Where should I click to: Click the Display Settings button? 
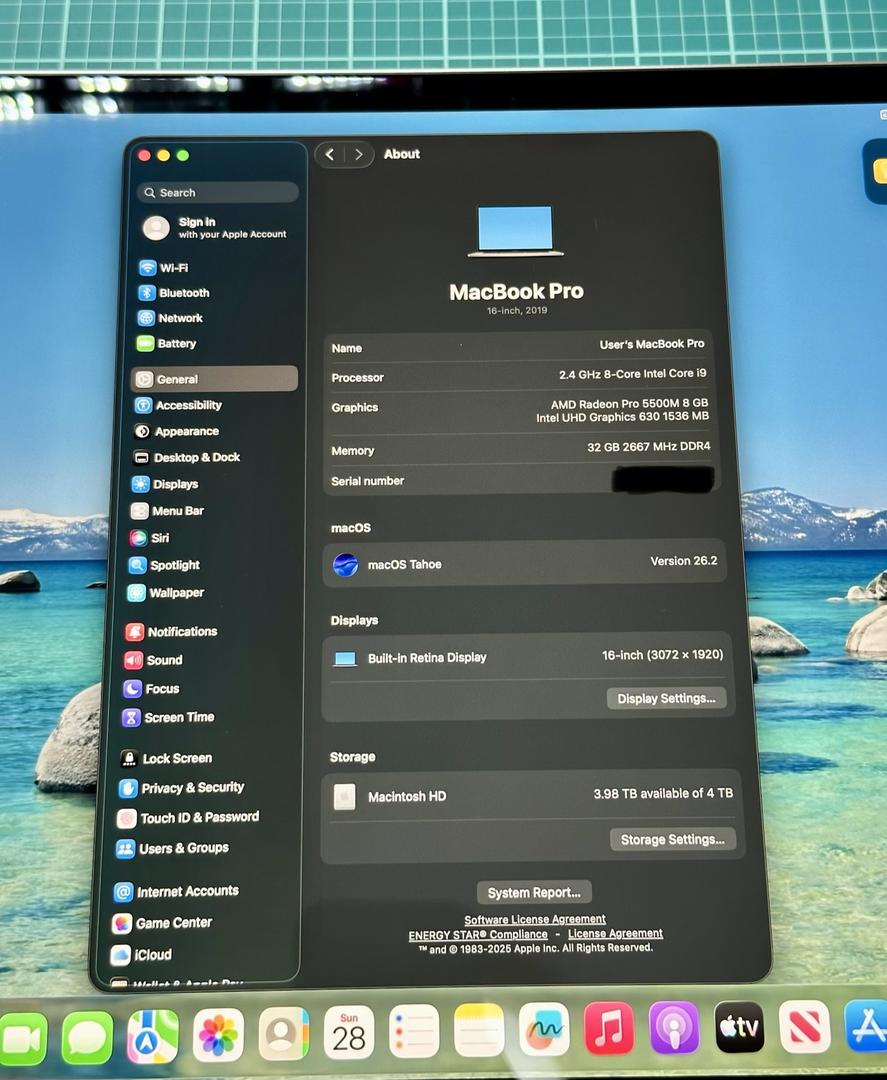point(666,698)
